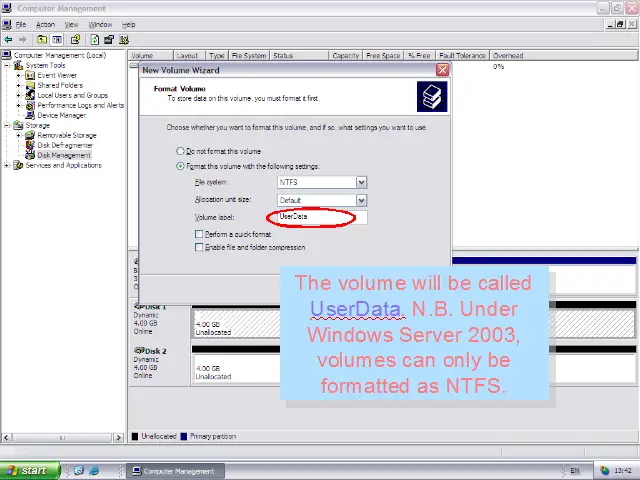Collapse the System Tools tree node
This screenshot has width=640, height=480.
[7, 65]
